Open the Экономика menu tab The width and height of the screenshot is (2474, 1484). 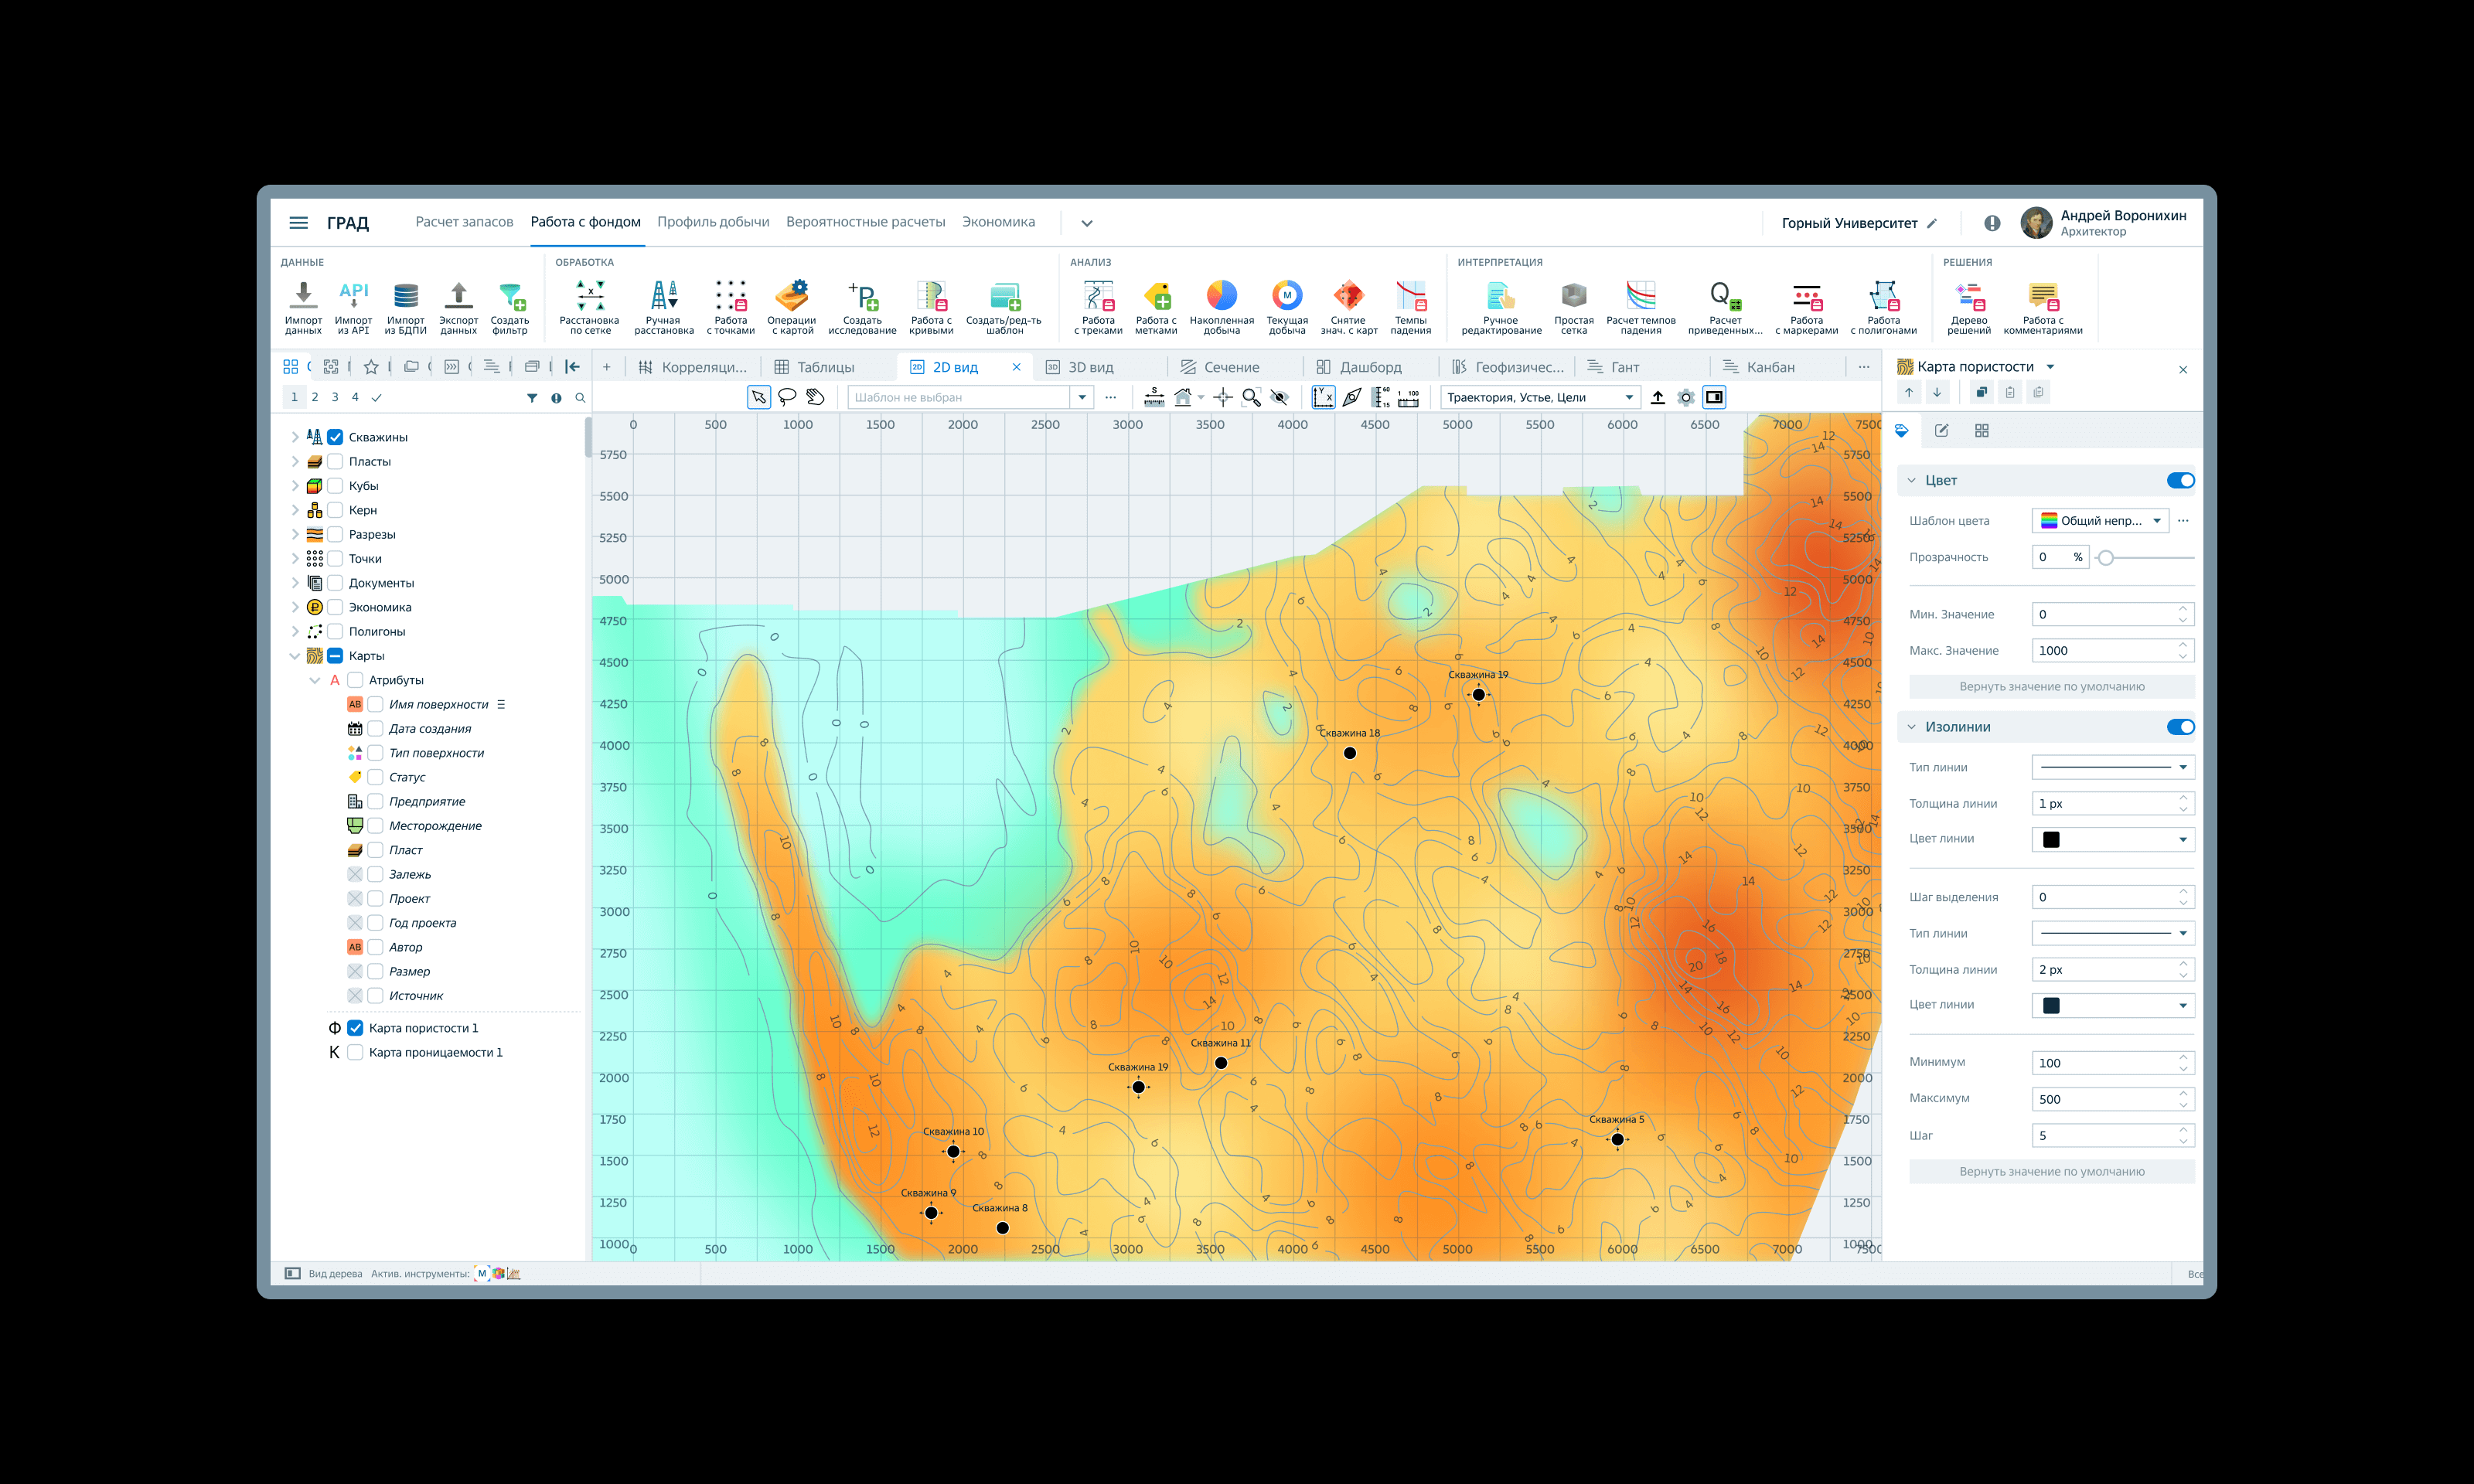(x=998, y=222)
